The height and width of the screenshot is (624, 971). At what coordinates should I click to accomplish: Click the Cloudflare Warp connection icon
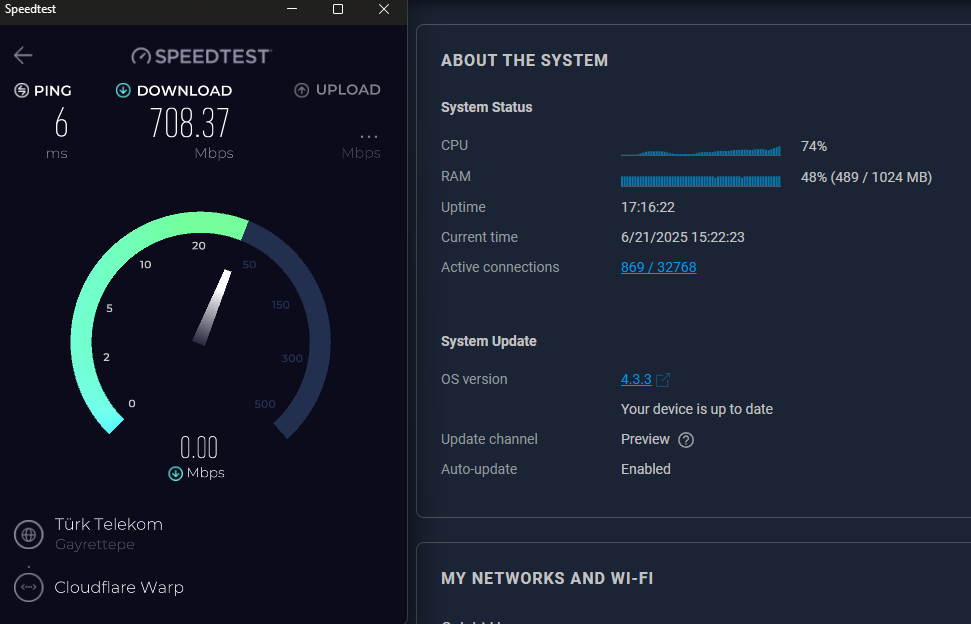[x=27, y=587]
